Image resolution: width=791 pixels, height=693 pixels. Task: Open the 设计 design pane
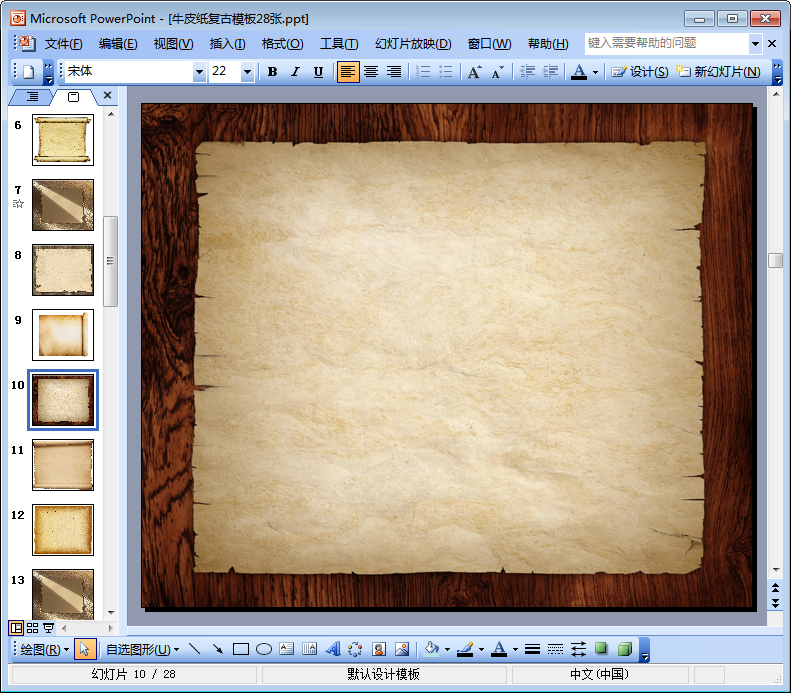tap(640, 72)
